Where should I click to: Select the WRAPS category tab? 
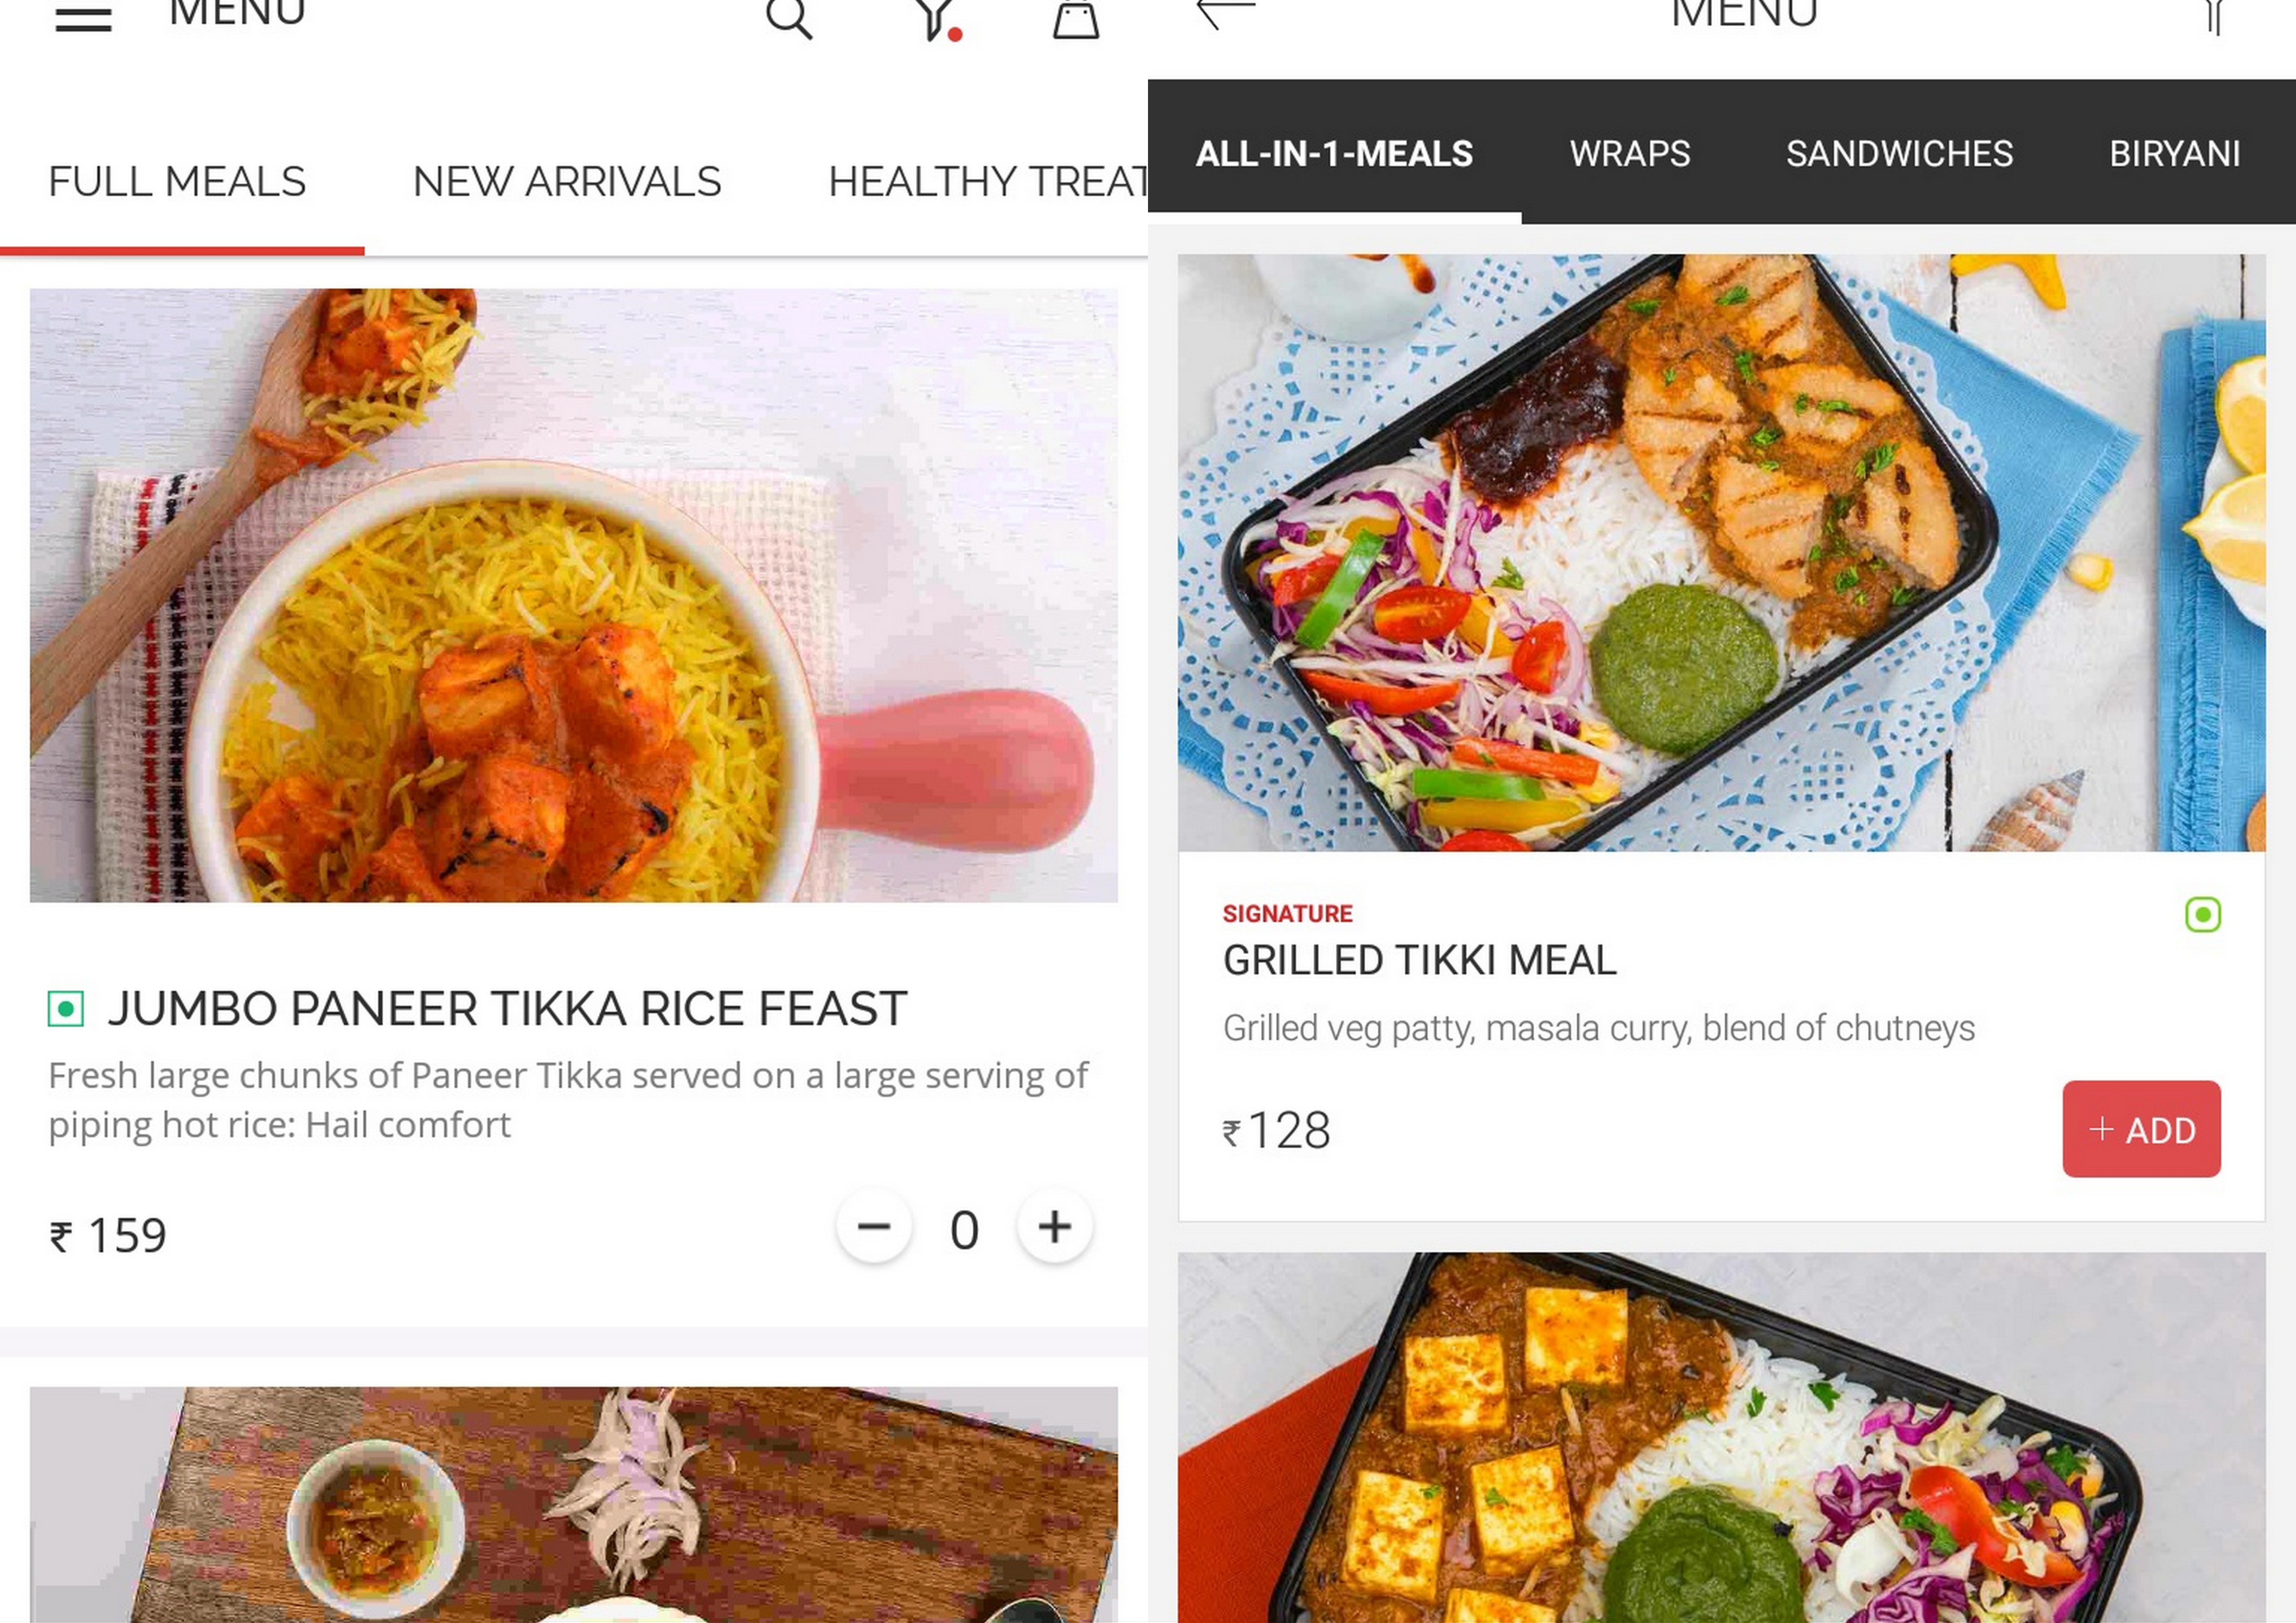click(x=1630, y=153)
